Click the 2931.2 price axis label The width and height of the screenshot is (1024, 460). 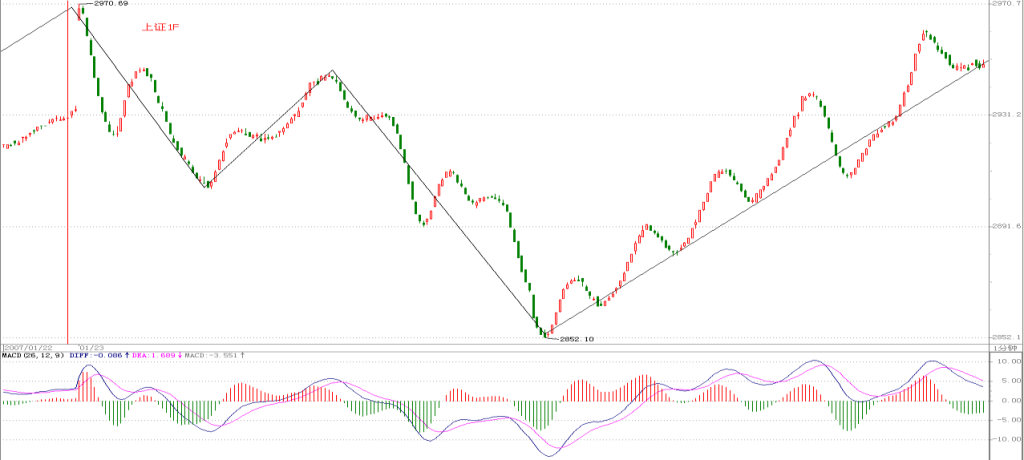tap(1006, 115)
